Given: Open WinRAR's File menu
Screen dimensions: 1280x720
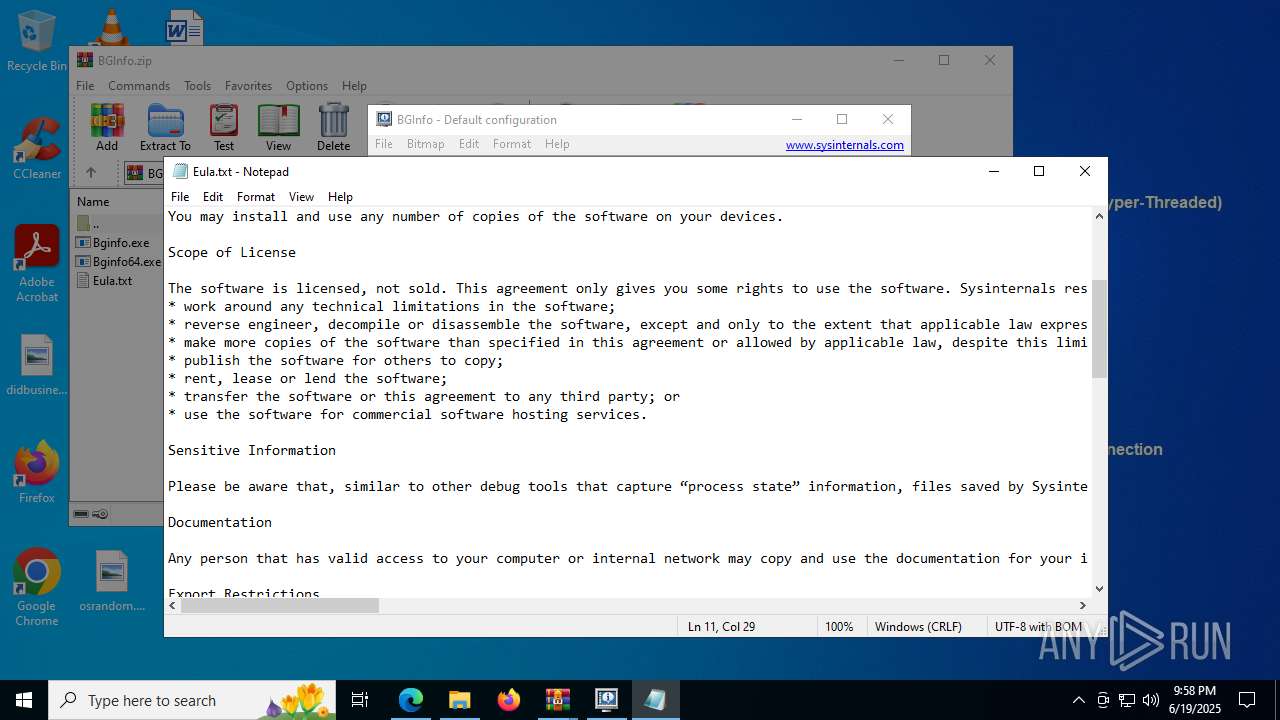Looking at the screenshot, I should [x=86, y=86].
